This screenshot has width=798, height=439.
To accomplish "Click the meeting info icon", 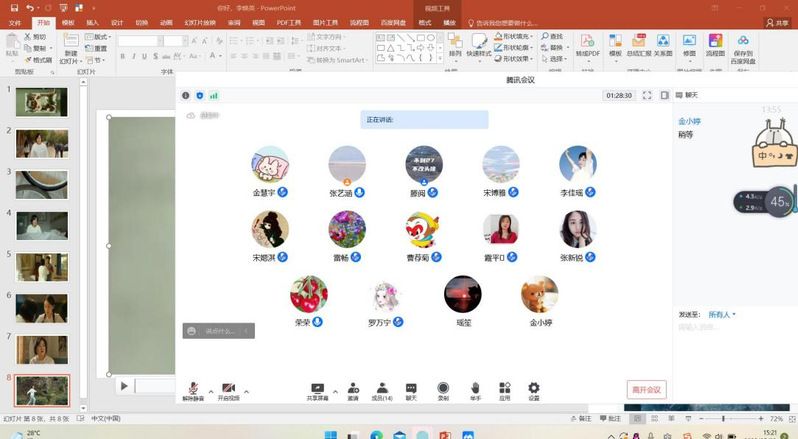I will tap(186, 96).
